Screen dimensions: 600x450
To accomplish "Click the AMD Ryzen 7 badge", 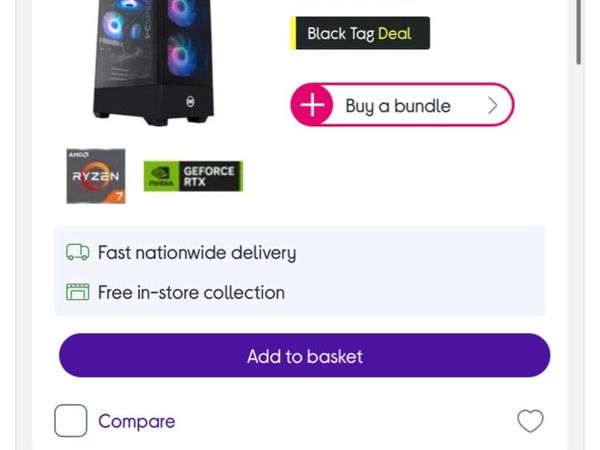I will (x=96, y=176).
